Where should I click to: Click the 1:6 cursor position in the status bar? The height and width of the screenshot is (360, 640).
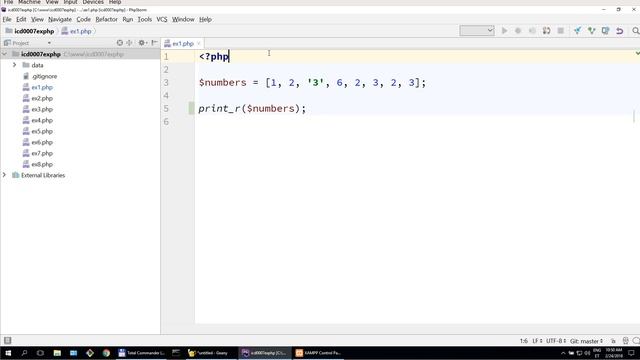point(524,341)
